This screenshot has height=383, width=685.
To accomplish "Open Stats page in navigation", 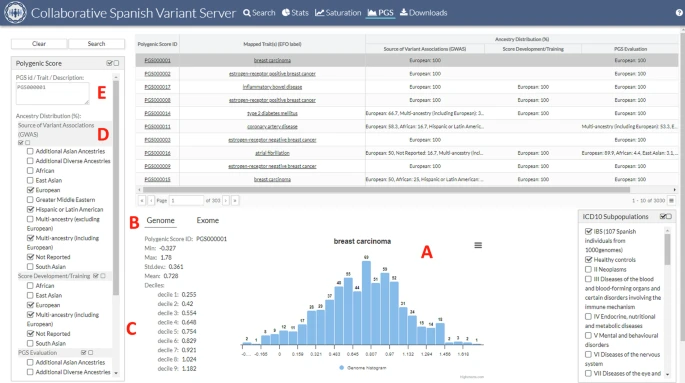I will click(295, 13).
